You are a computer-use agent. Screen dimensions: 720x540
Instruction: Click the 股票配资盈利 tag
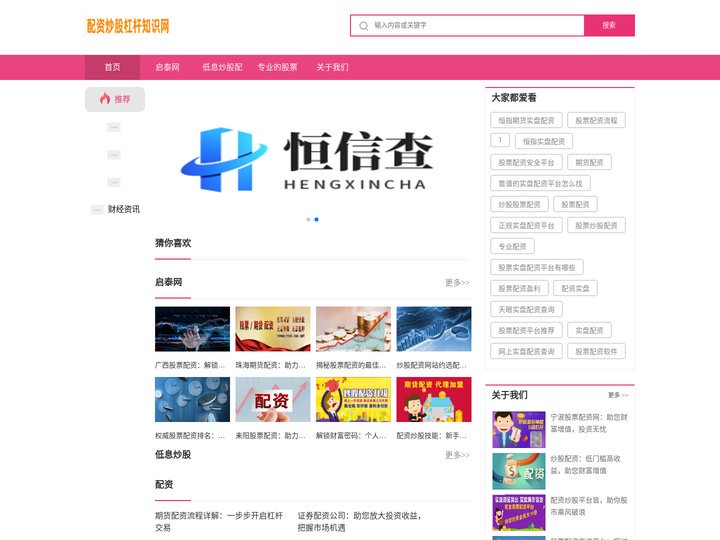pyautogui.click(x=519, y=288)
